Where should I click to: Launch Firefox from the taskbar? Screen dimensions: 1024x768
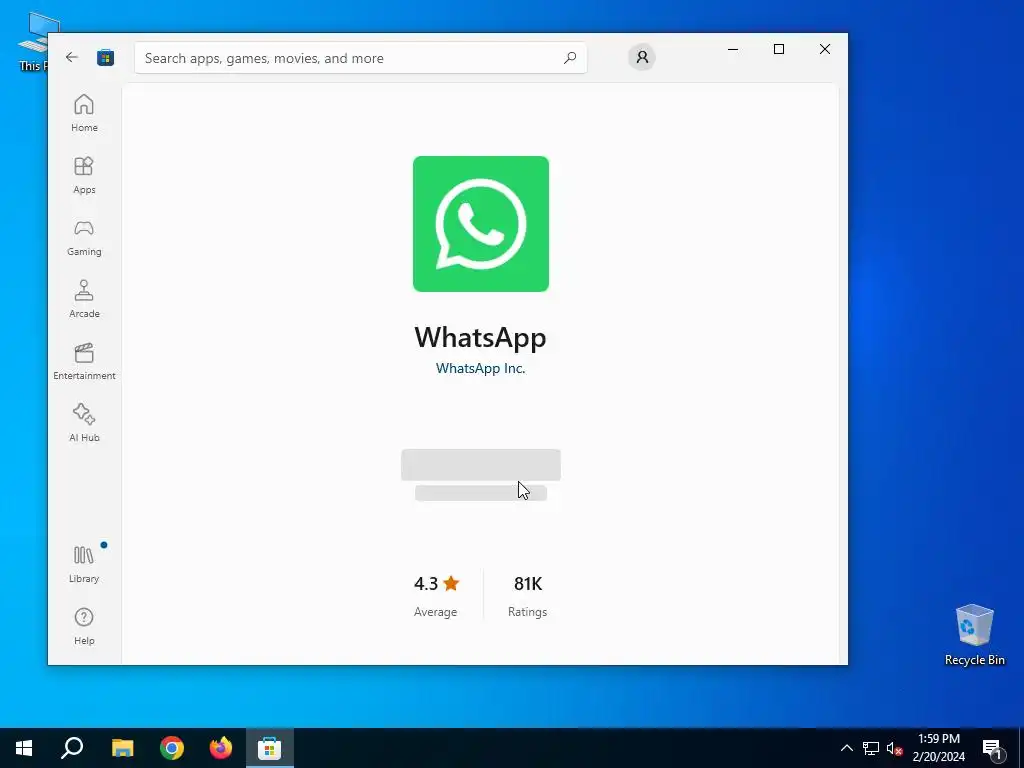[x=221, y=748]
